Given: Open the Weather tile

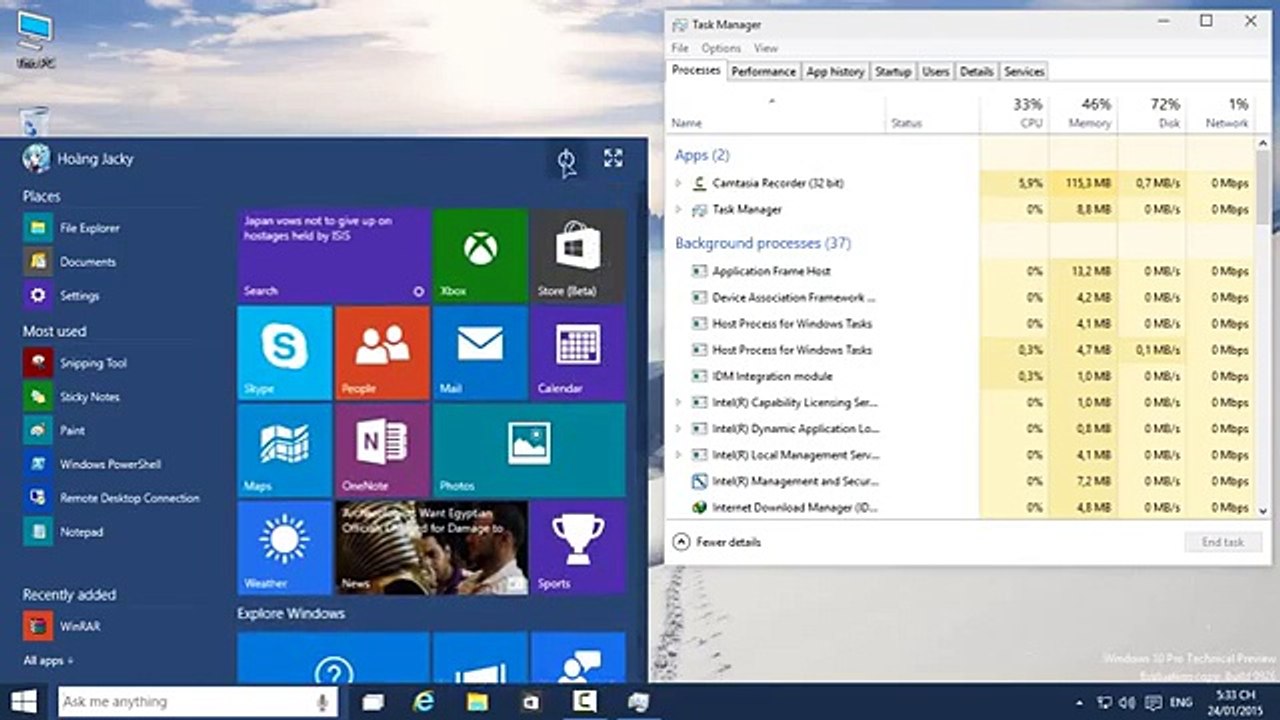Looking at the screenshot, I should [284, 548].
